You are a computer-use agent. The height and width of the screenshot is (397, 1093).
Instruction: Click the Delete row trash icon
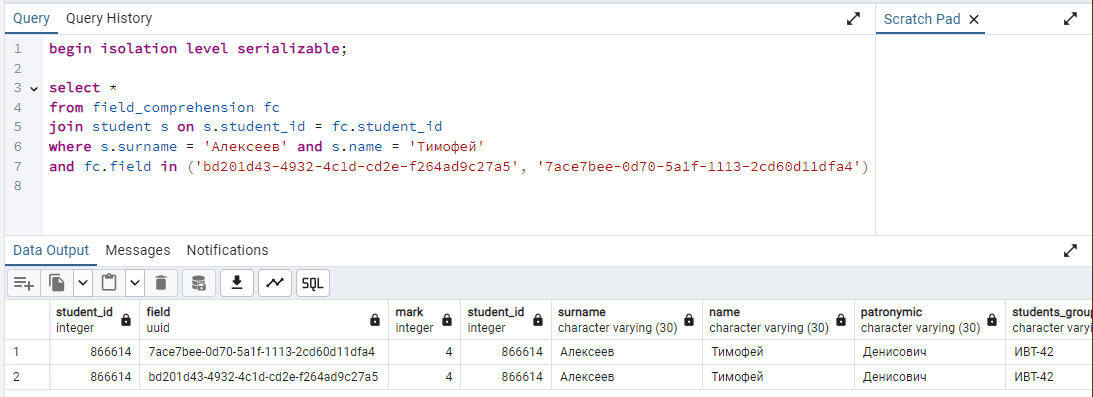[x=161, y=283]
